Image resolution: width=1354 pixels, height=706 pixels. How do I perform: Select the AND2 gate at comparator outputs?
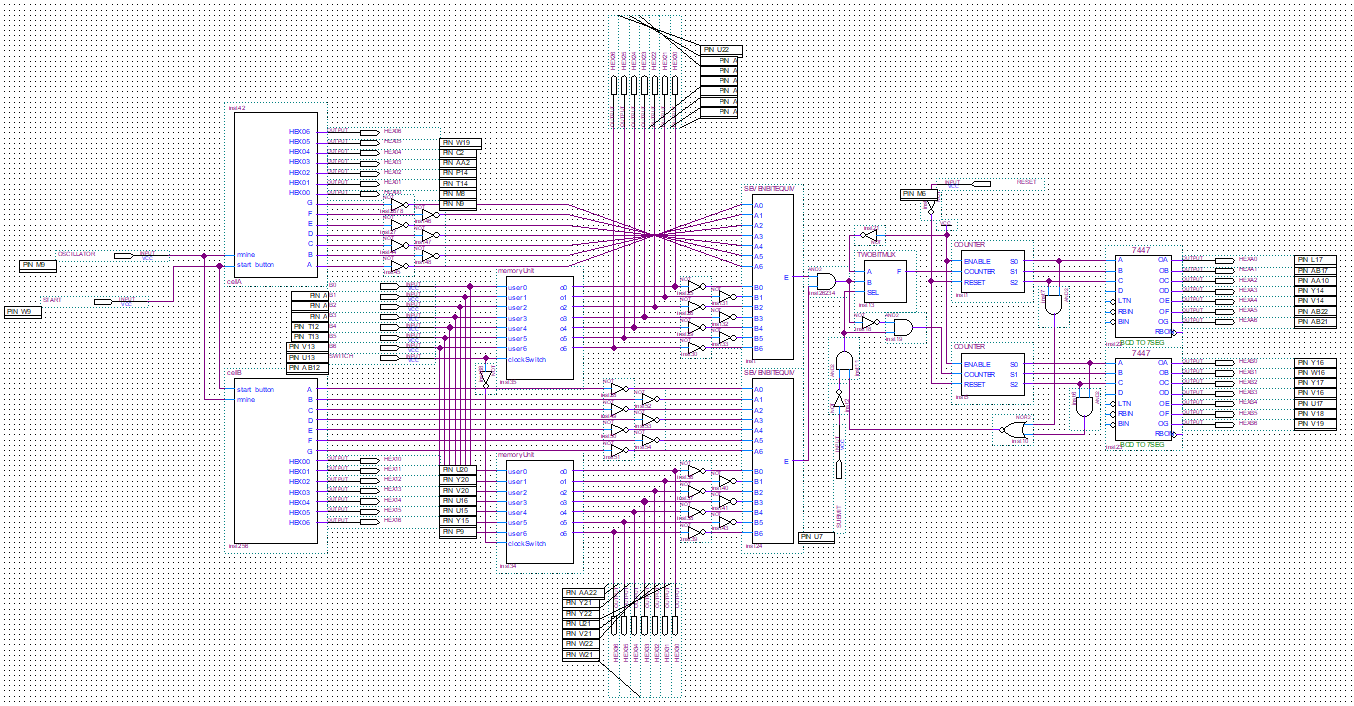coord(826,282)
